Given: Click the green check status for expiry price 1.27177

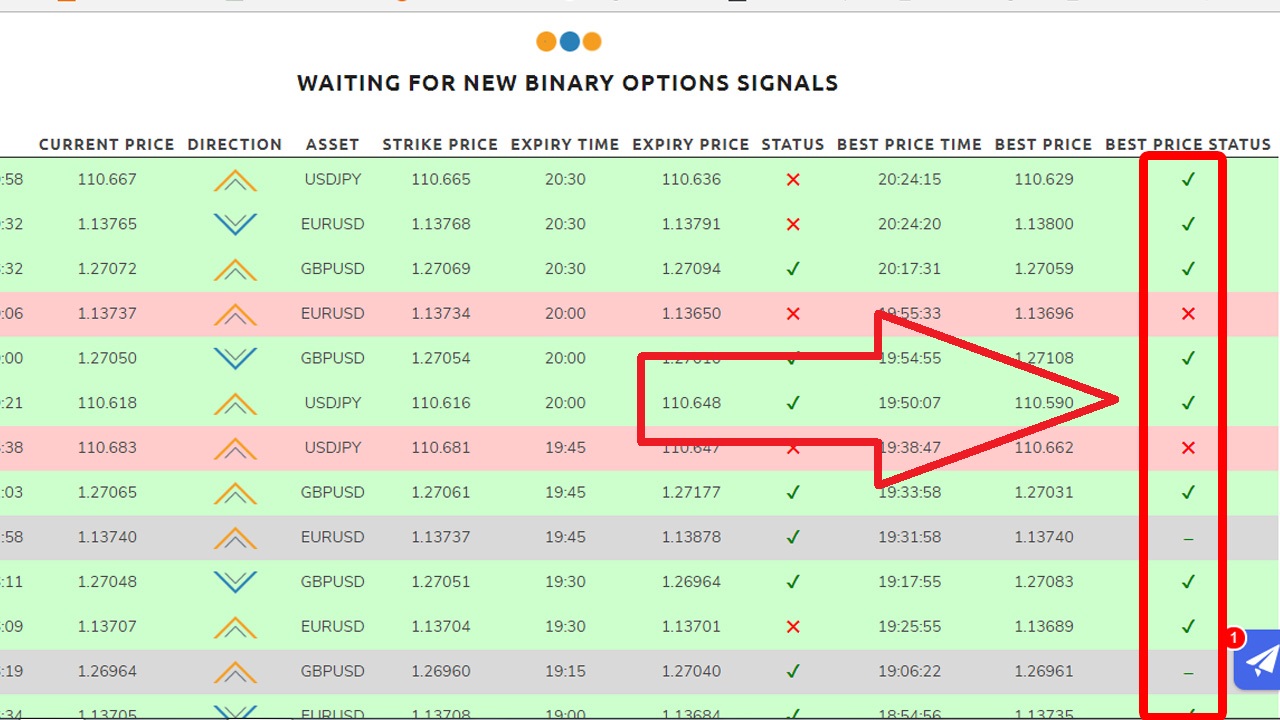Looking at the screenshot, I should pyautogui.click(x=793, y=492).
